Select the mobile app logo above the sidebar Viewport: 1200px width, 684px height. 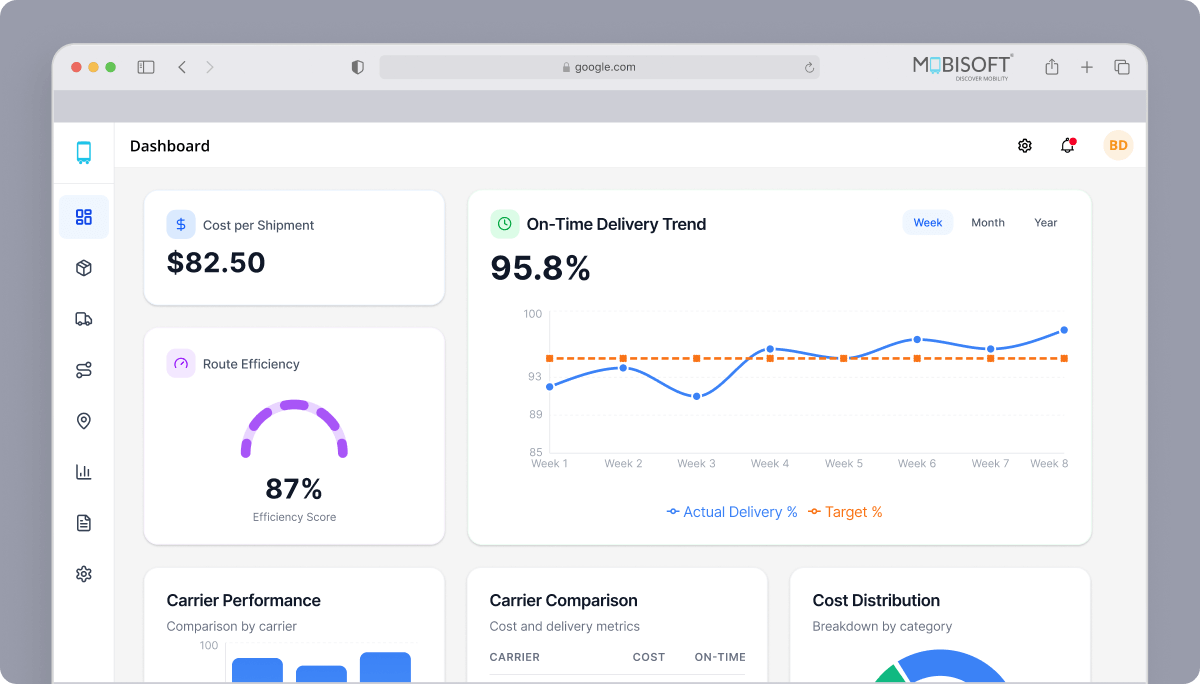84,153
